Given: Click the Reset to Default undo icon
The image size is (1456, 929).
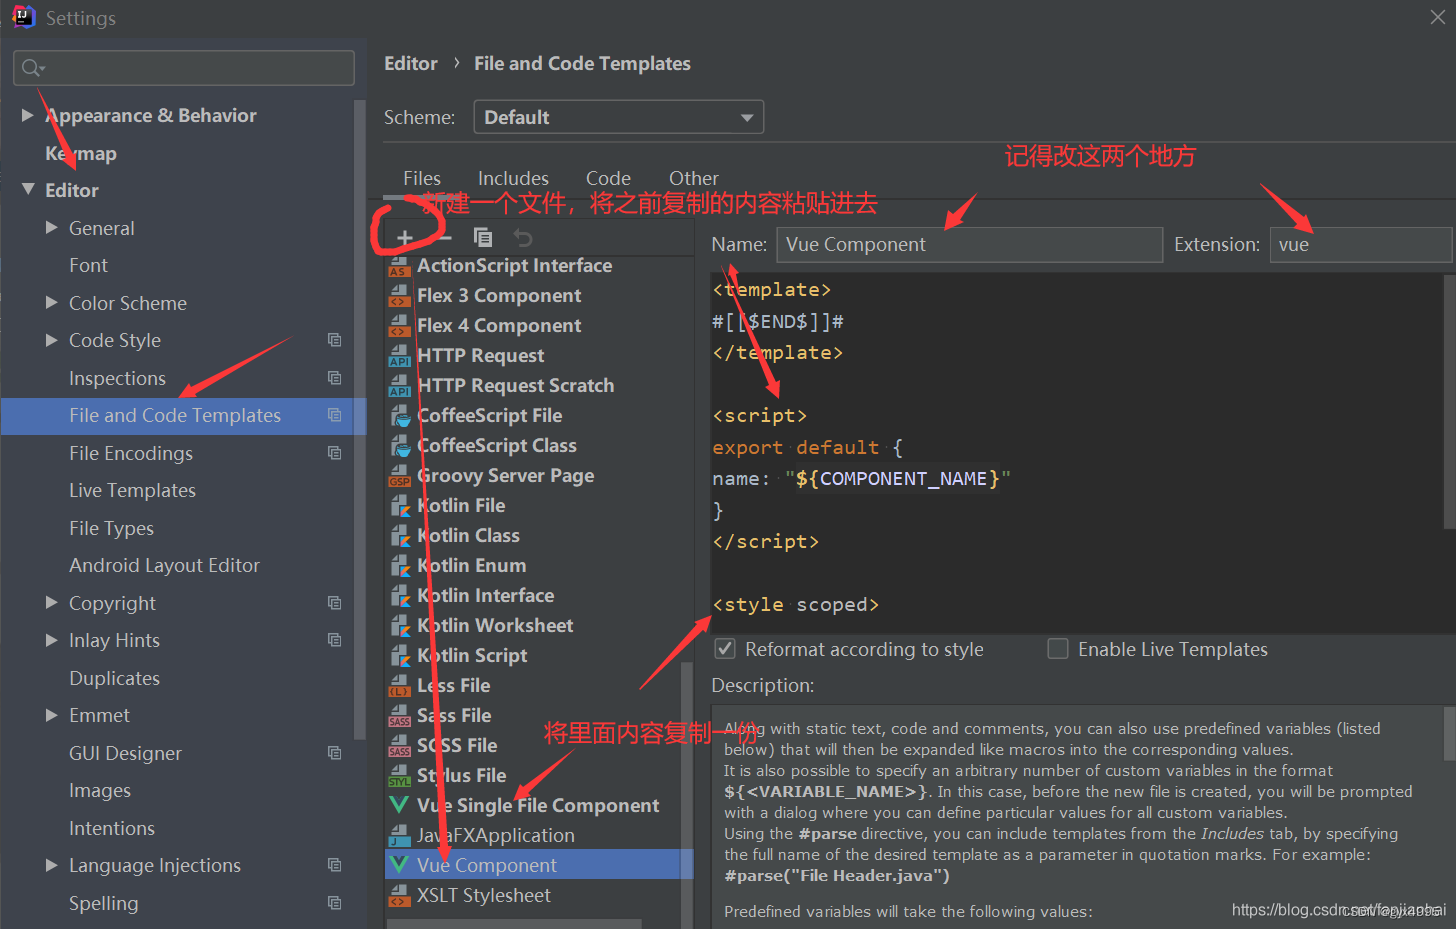Looking at the screenshot, I should pyautogui.click(x=522, y=237).
